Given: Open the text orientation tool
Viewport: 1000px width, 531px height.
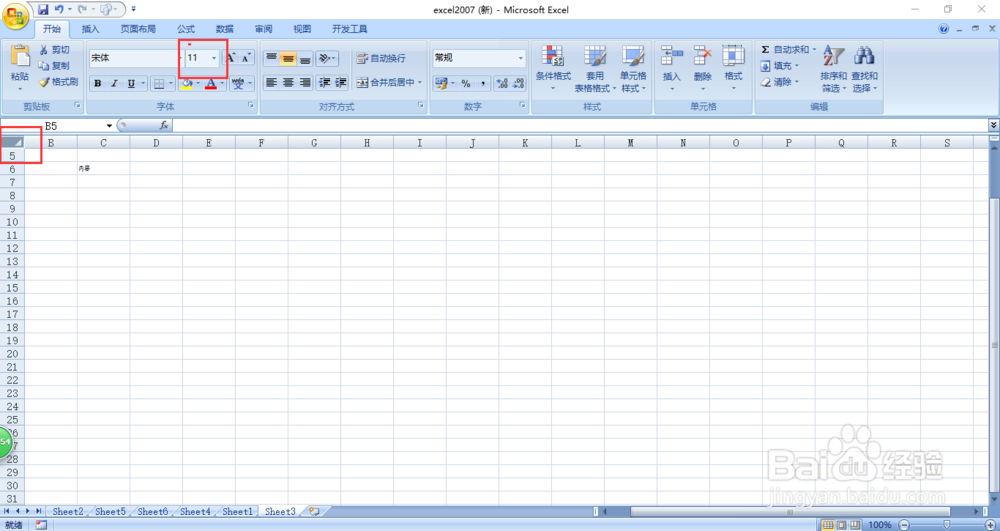Looking at the screenshot, I should (327, 59).
